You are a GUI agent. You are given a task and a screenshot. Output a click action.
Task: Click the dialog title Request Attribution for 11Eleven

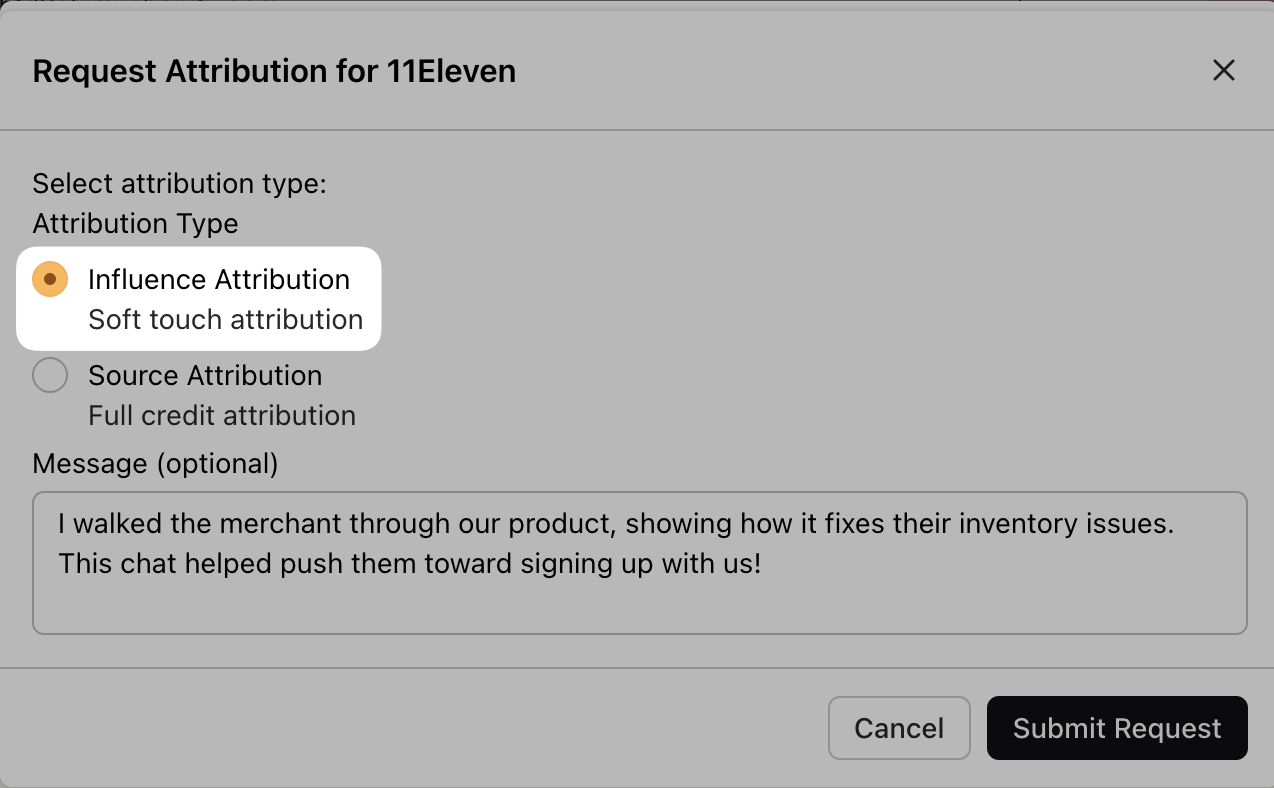[274, 70]
